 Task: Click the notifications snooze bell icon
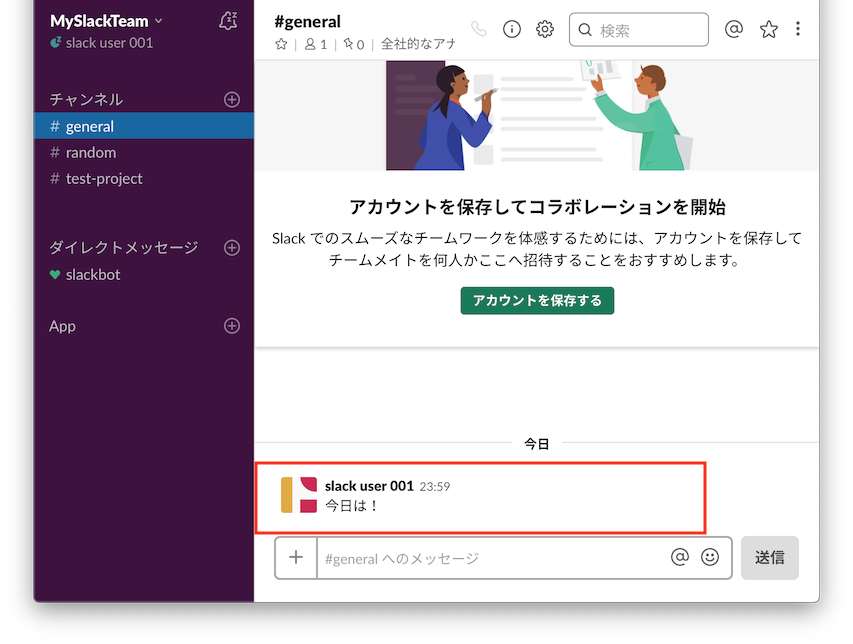tap(228, 21)
